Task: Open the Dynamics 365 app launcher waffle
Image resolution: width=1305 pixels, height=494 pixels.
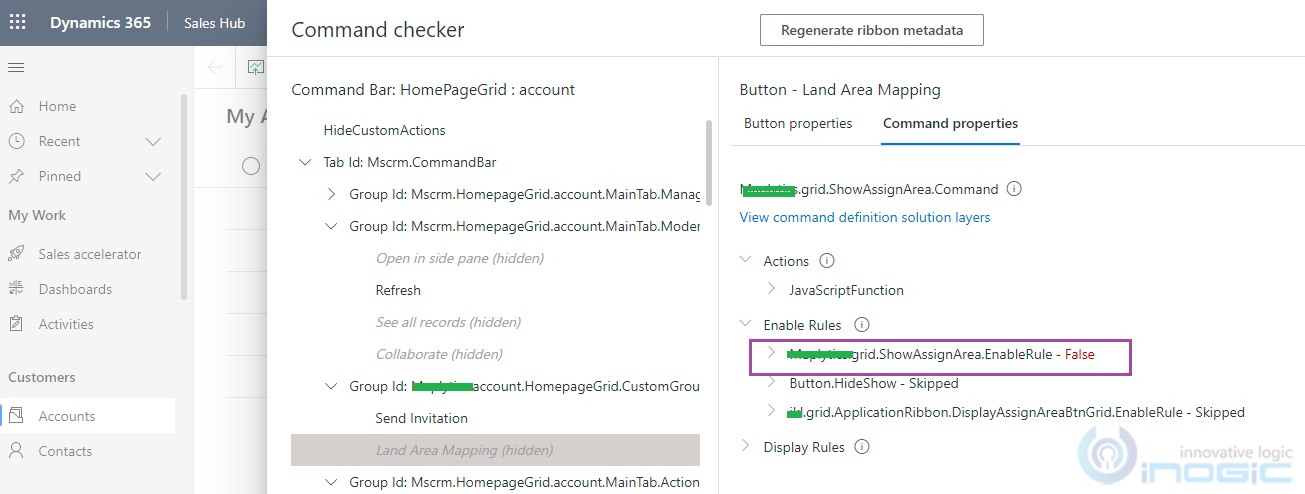Action: (18, 22)
